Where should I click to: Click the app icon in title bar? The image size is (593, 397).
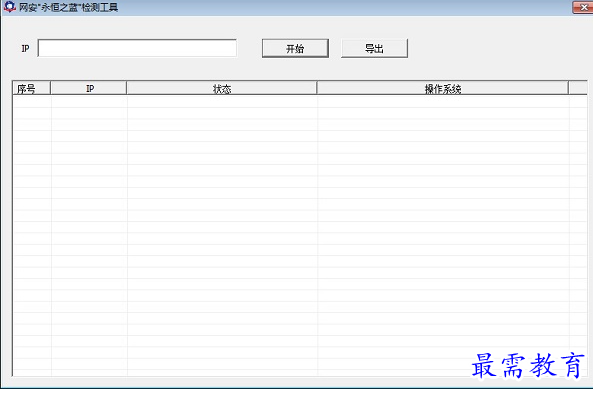[10, 6]
